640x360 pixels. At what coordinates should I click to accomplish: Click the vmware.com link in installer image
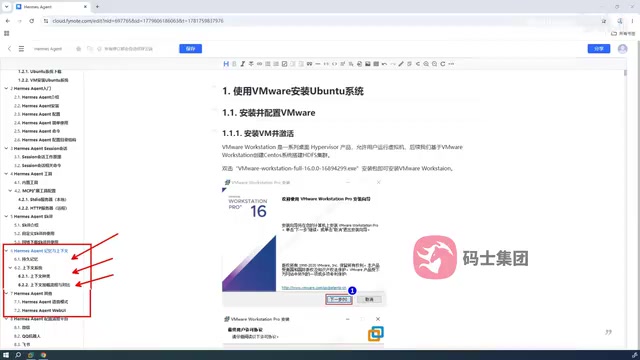[314, 288]
